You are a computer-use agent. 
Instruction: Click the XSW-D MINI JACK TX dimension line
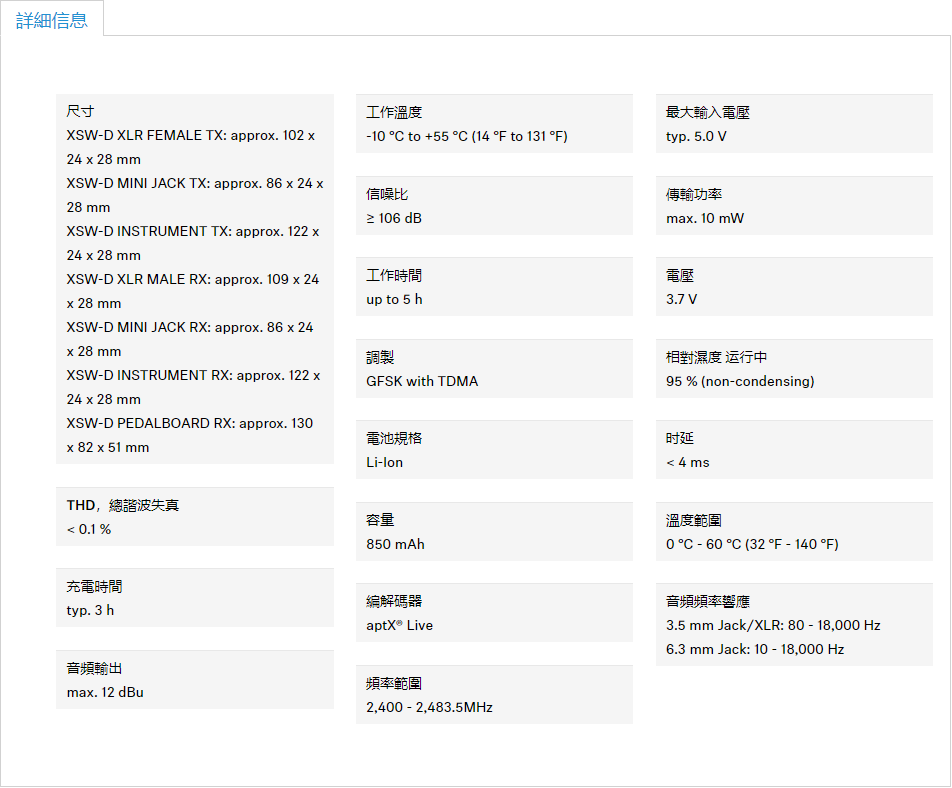coord(195,195)
